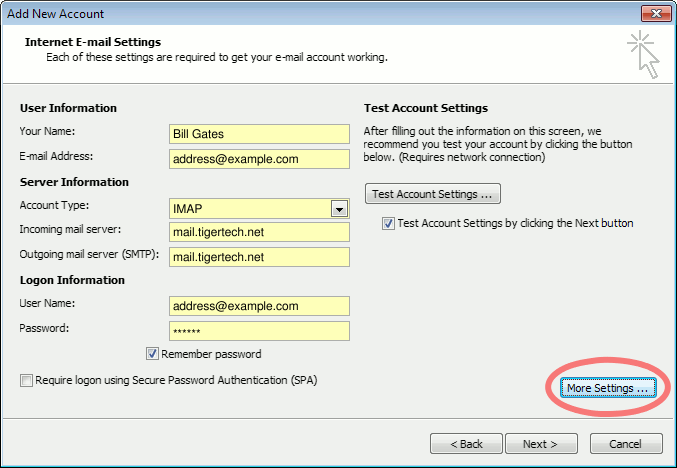Click the Test Account Settings button

[x=433, y=193]
